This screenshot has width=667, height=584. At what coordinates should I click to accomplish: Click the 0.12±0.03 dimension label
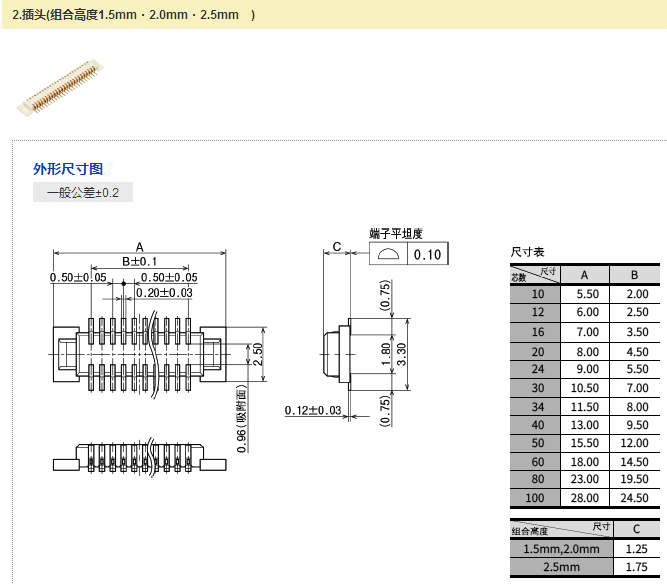[x=313, y=410]
